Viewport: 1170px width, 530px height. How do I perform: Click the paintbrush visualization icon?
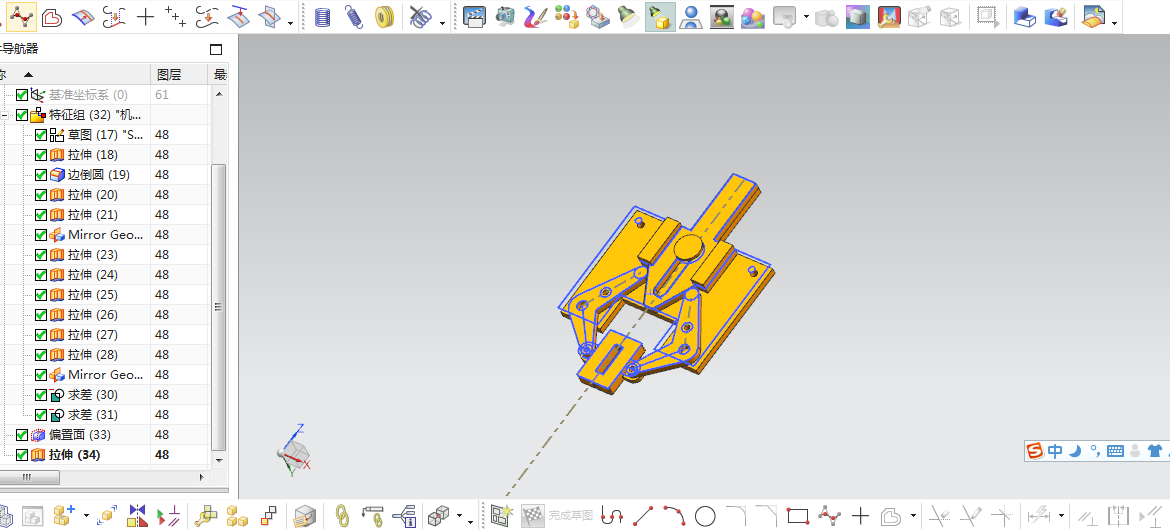536,16
